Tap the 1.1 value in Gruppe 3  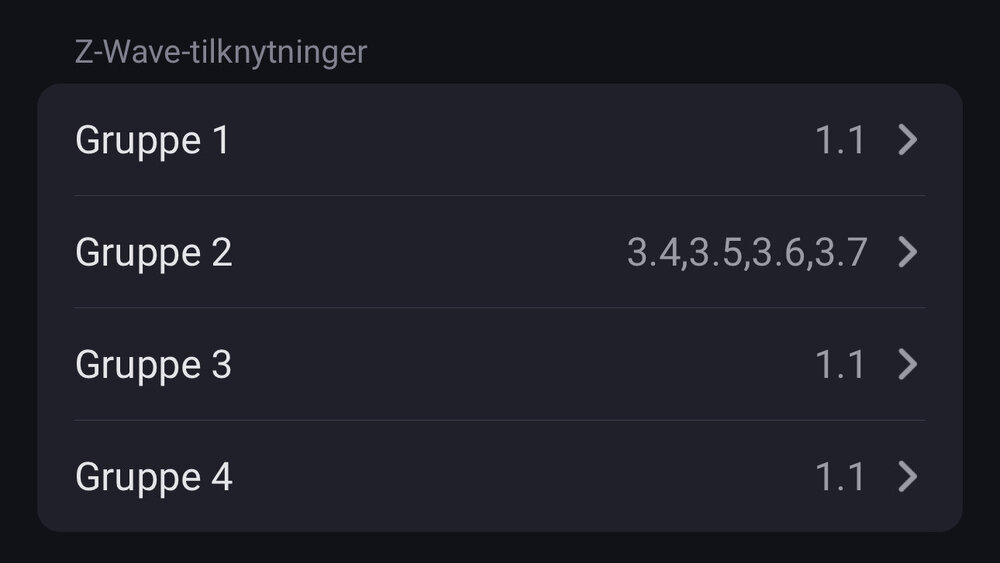[840, 365]
